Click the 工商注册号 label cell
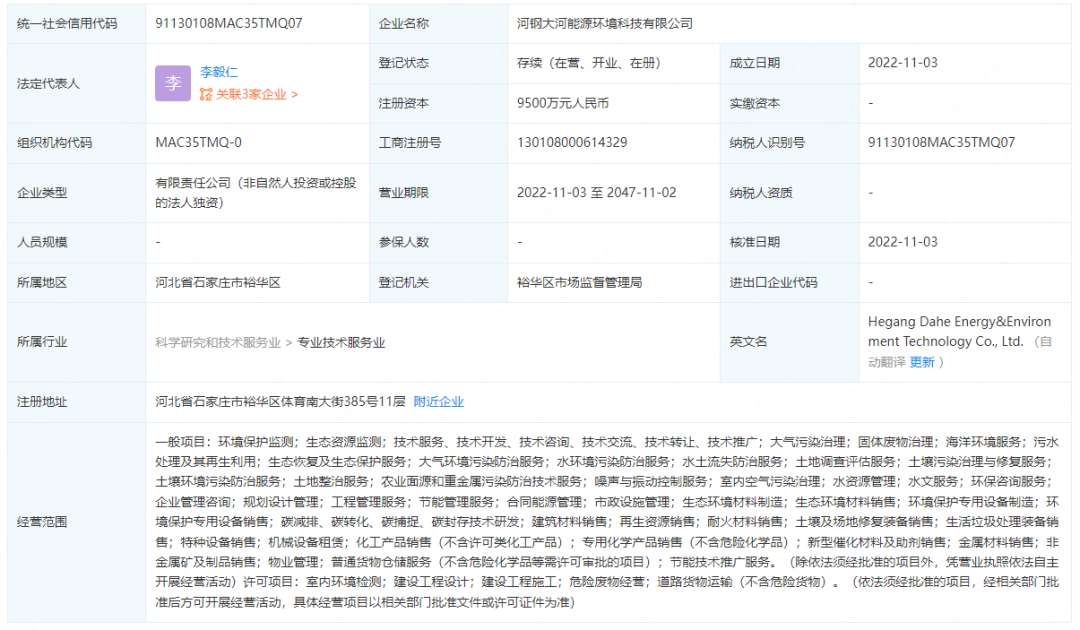The width and height of the screenshot is (1080, 630). click(439, 143)
